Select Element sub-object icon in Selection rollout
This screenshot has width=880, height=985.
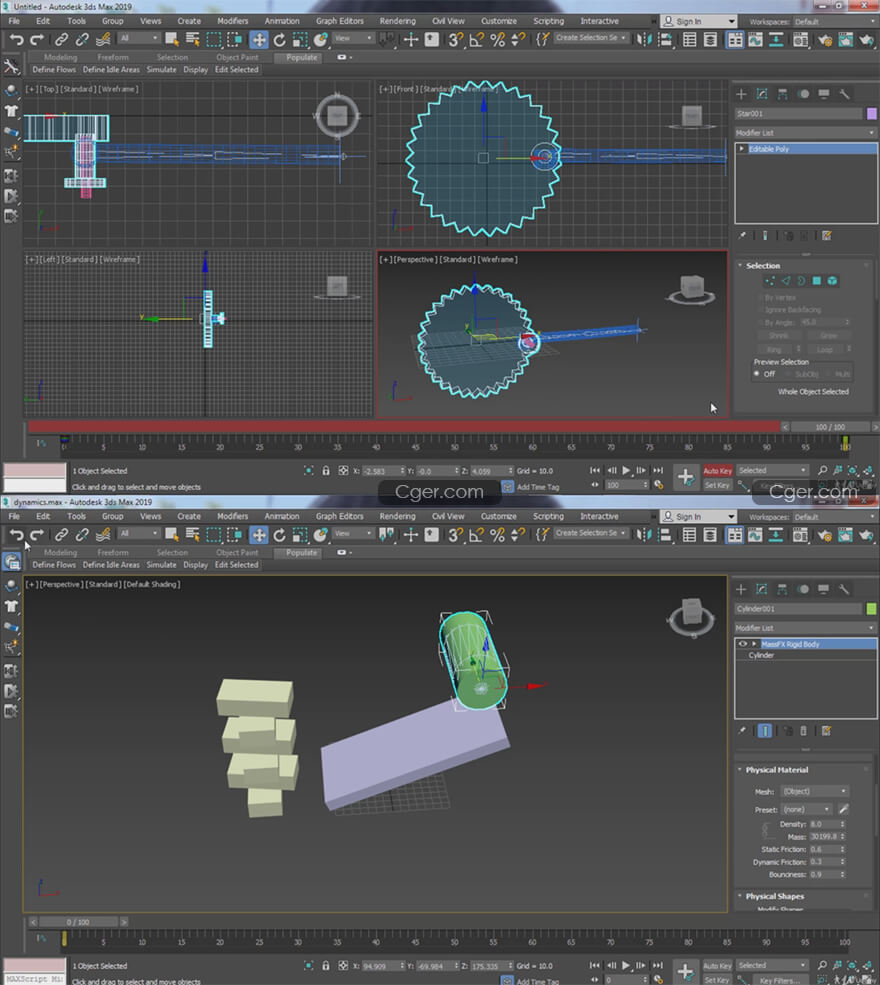point(832,281)
